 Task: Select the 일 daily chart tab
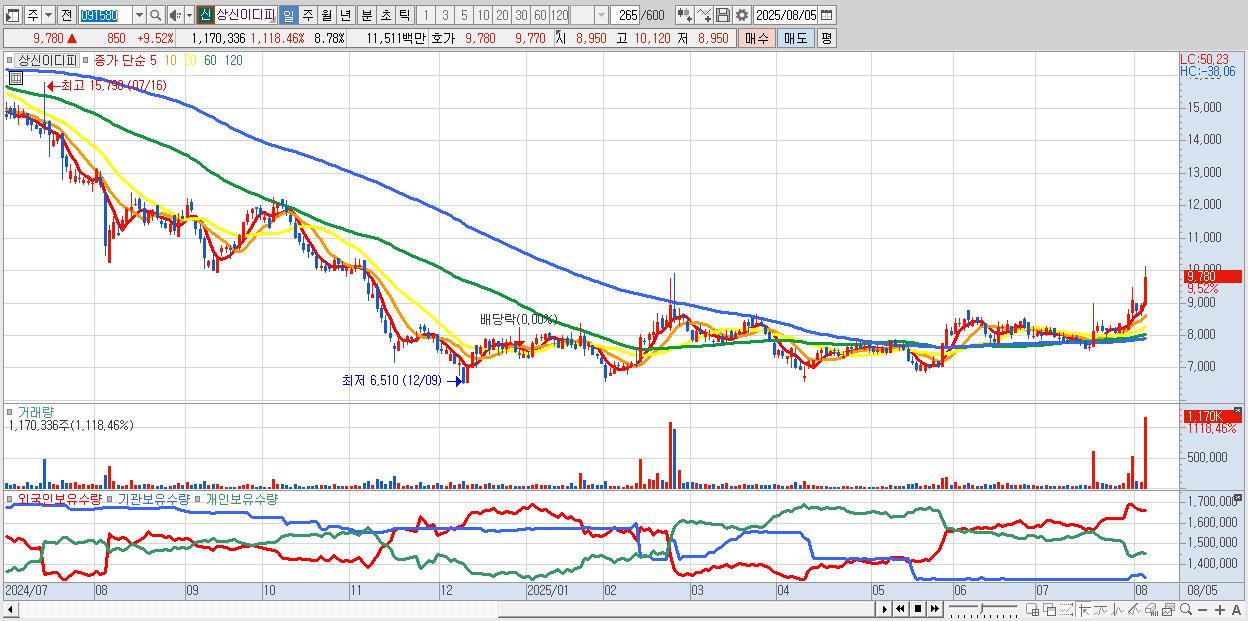point(288,15)
